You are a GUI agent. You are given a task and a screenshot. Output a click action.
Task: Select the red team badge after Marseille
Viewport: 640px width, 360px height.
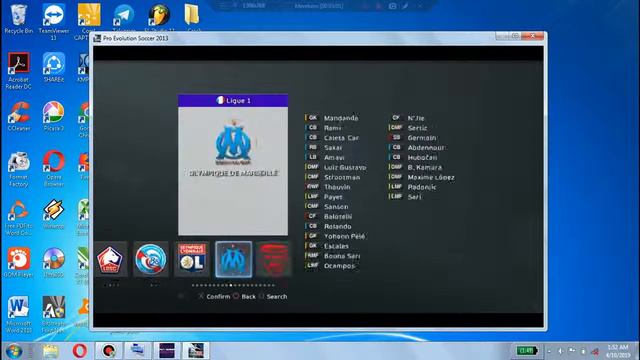coord(274,260)
